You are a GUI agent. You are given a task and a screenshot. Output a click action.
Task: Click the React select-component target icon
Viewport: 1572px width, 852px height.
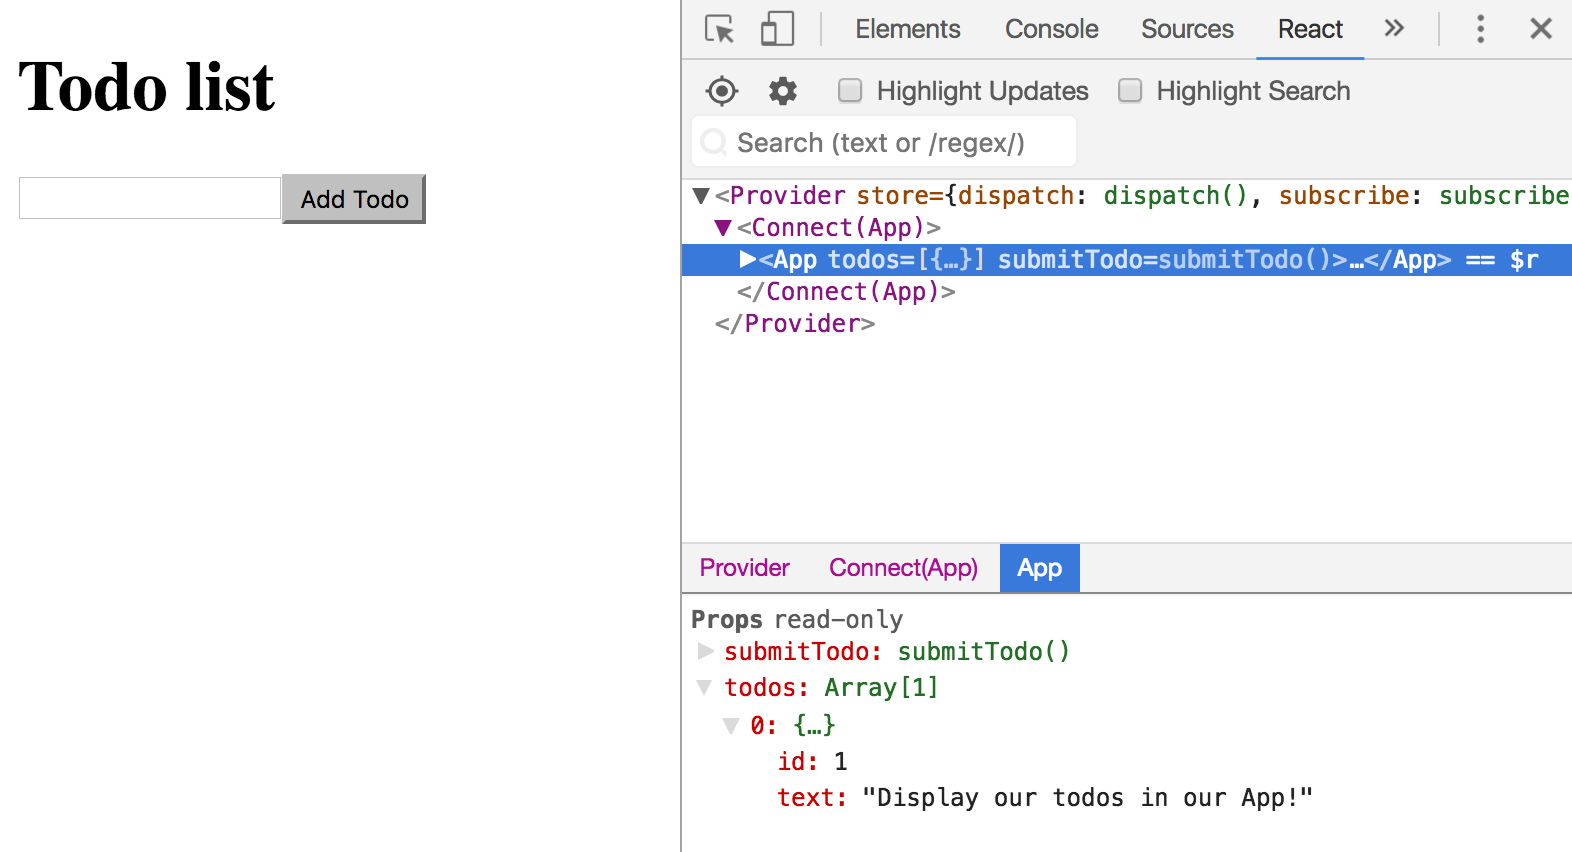tap(721, 91)
